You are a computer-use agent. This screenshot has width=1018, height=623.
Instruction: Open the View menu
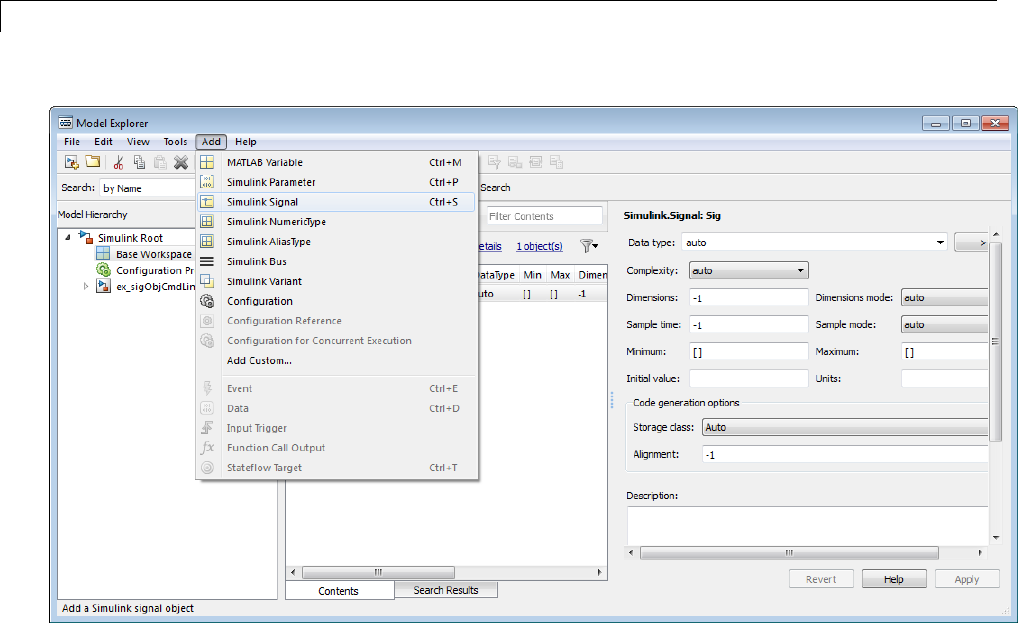click(x=138, y=141)
